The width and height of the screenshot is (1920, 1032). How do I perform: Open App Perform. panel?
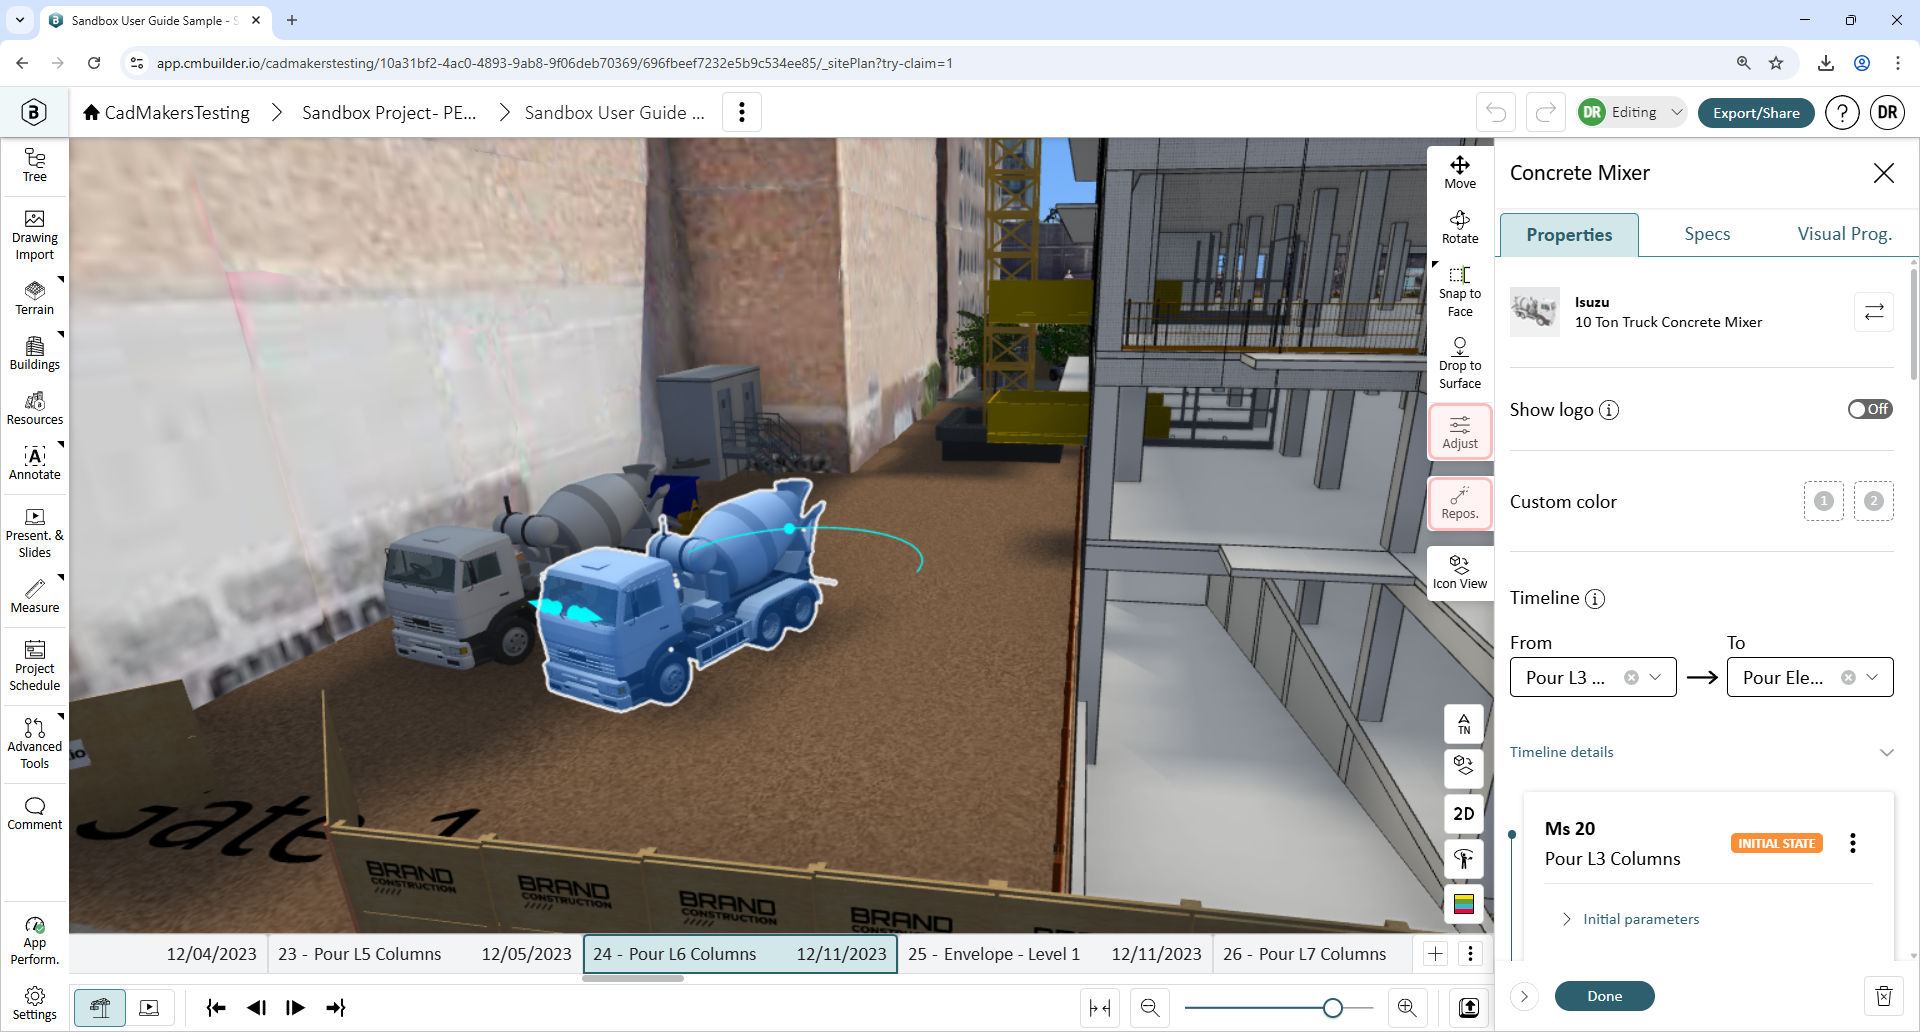click(x=35, y=941)
